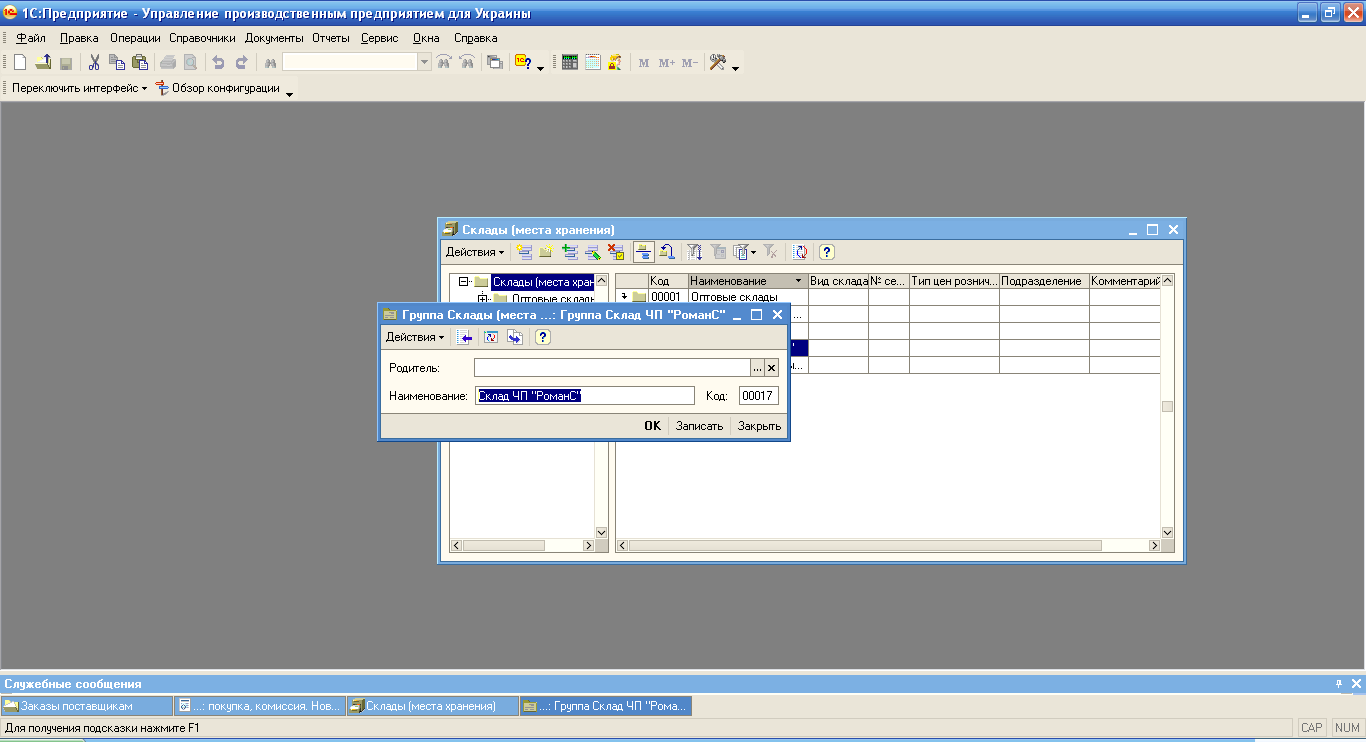Click Mark for deletion icon in Склады toolbar
This screenshot has width=1366, height=742.
click(616, 252)
